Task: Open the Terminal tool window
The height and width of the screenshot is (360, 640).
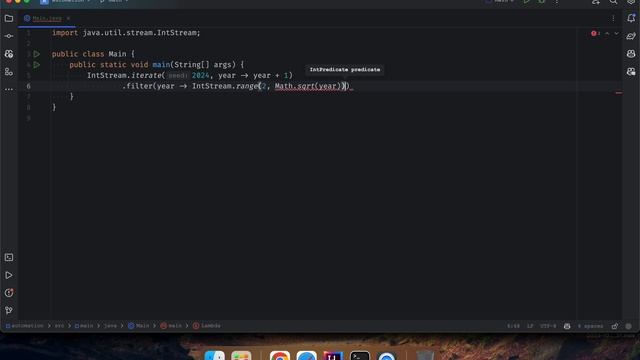Action: click(x=9, y=258)
